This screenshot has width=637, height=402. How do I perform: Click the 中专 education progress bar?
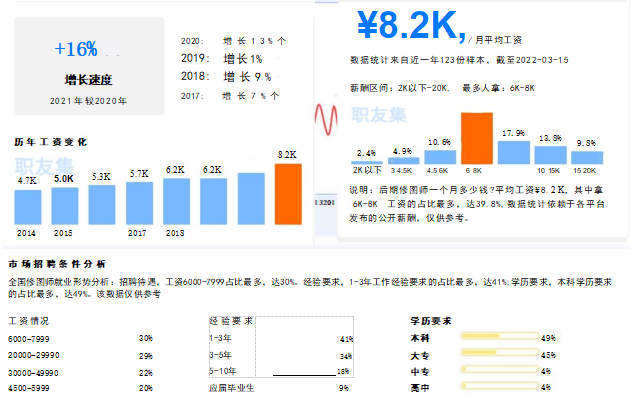[x=497, y=371]
